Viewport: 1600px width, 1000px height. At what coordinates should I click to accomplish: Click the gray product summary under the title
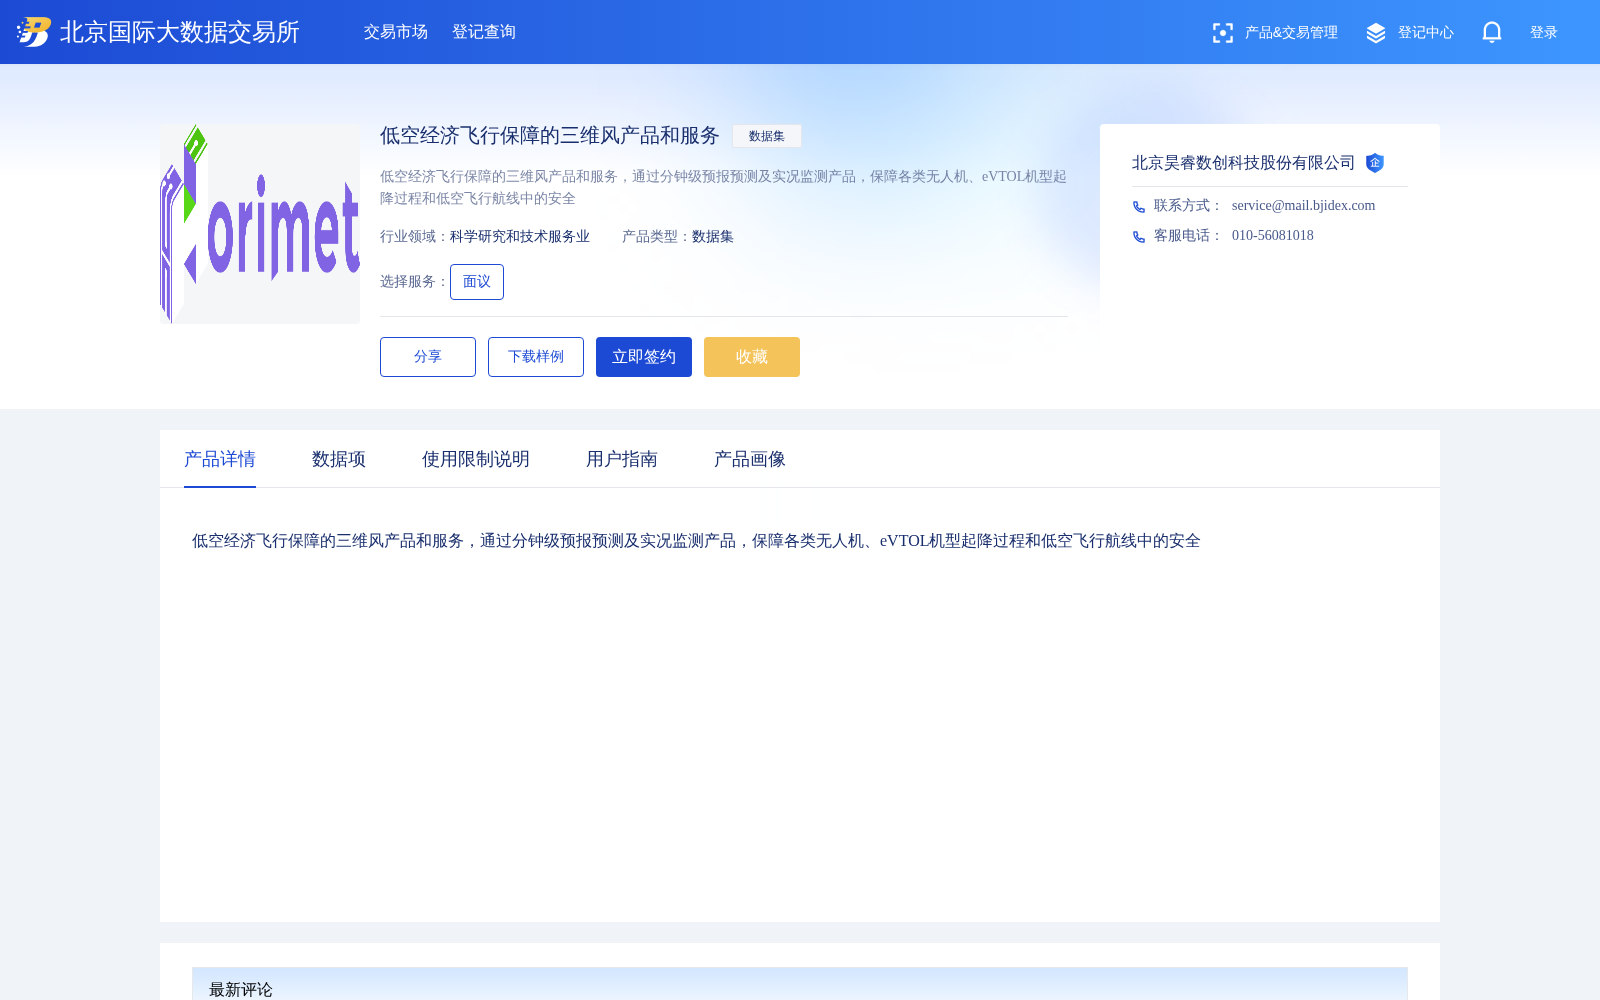(x=723, y=187)
